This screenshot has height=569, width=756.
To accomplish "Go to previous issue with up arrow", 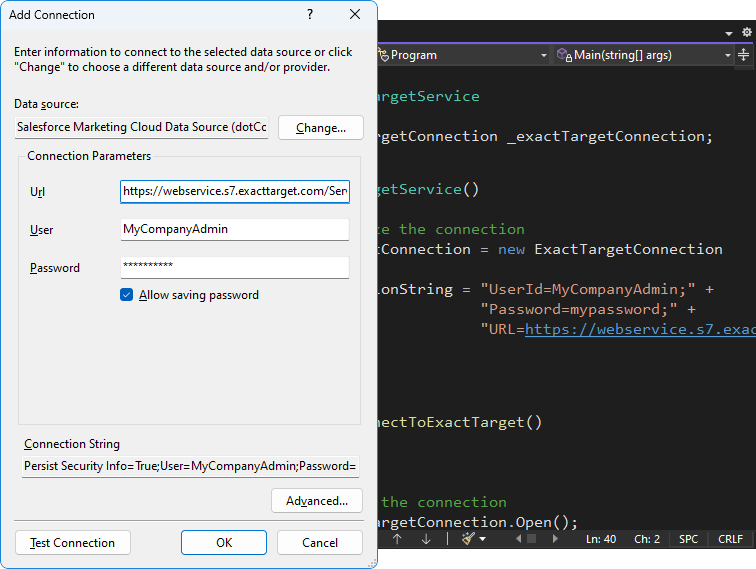I will point(397,539).
